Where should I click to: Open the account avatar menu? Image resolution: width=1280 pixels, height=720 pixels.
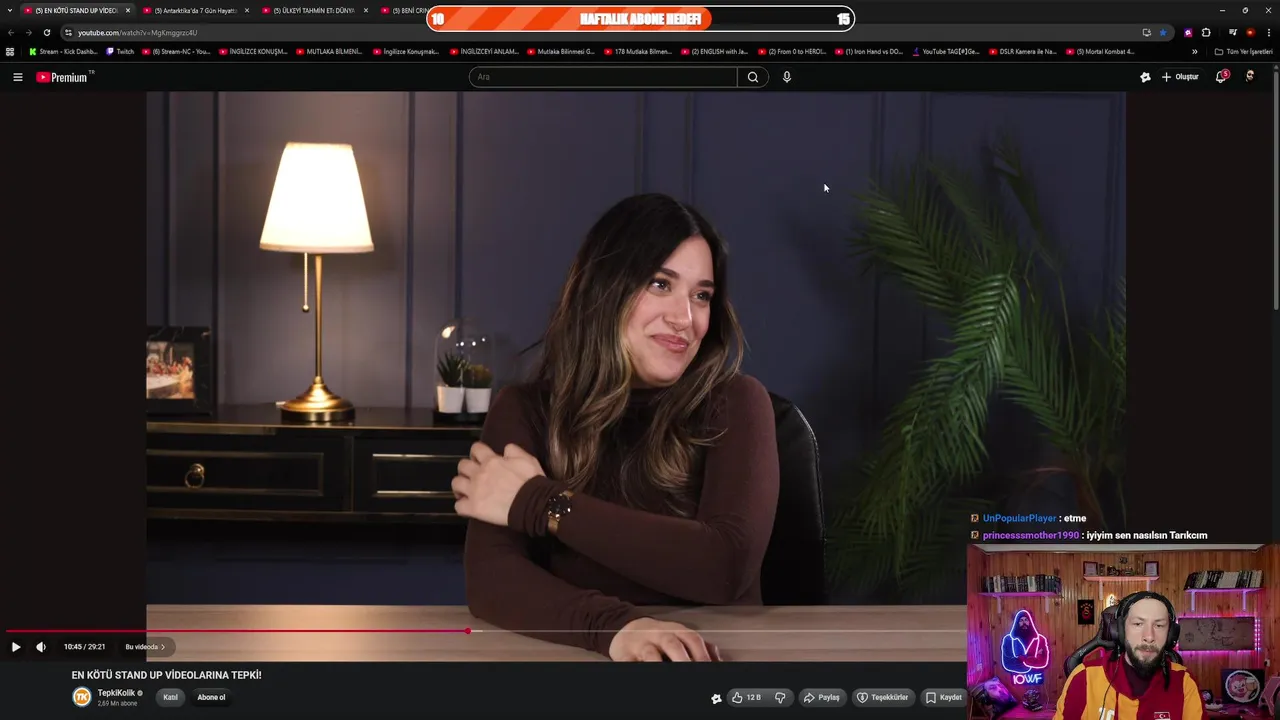[x=1250, y=77]
